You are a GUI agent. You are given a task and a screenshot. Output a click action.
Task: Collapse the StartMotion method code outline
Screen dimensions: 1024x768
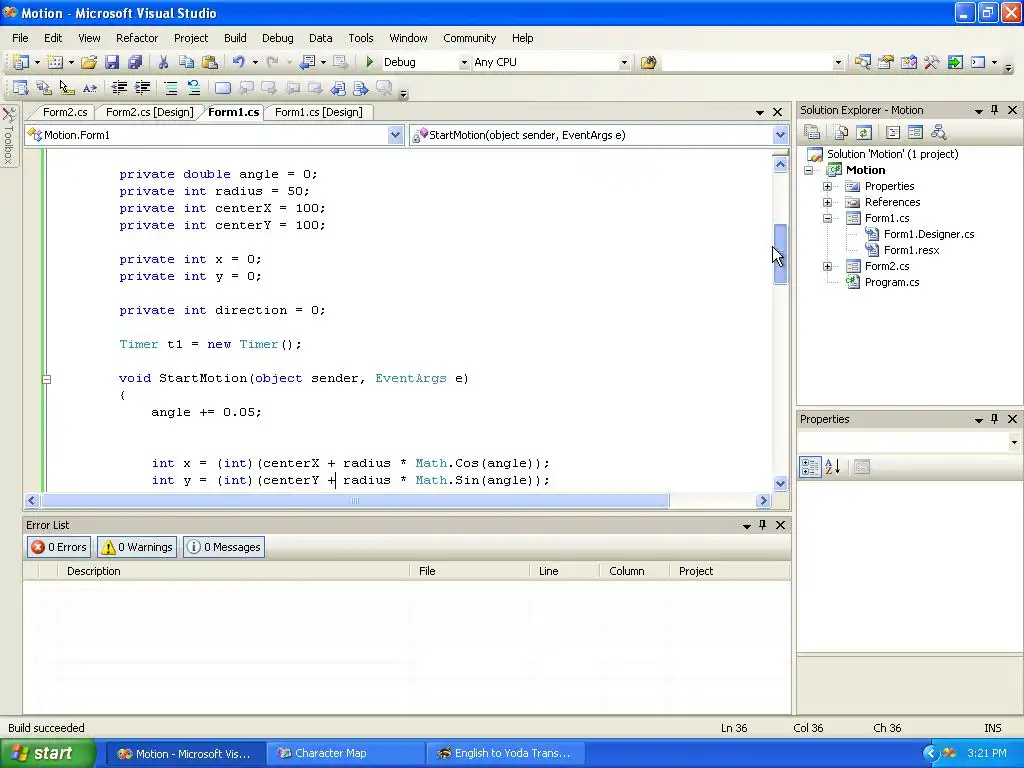point(46,379)
